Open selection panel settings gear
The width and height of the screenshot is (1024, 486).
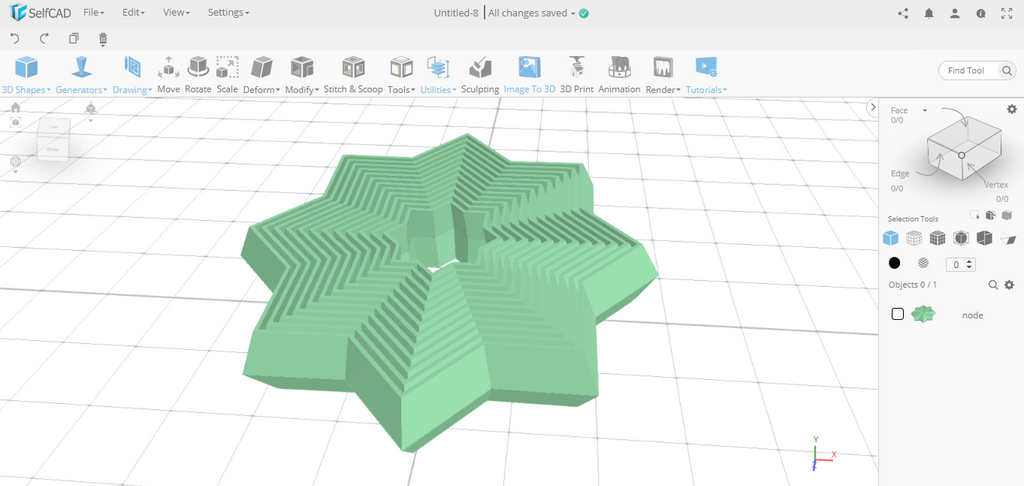coord(1012,109)
